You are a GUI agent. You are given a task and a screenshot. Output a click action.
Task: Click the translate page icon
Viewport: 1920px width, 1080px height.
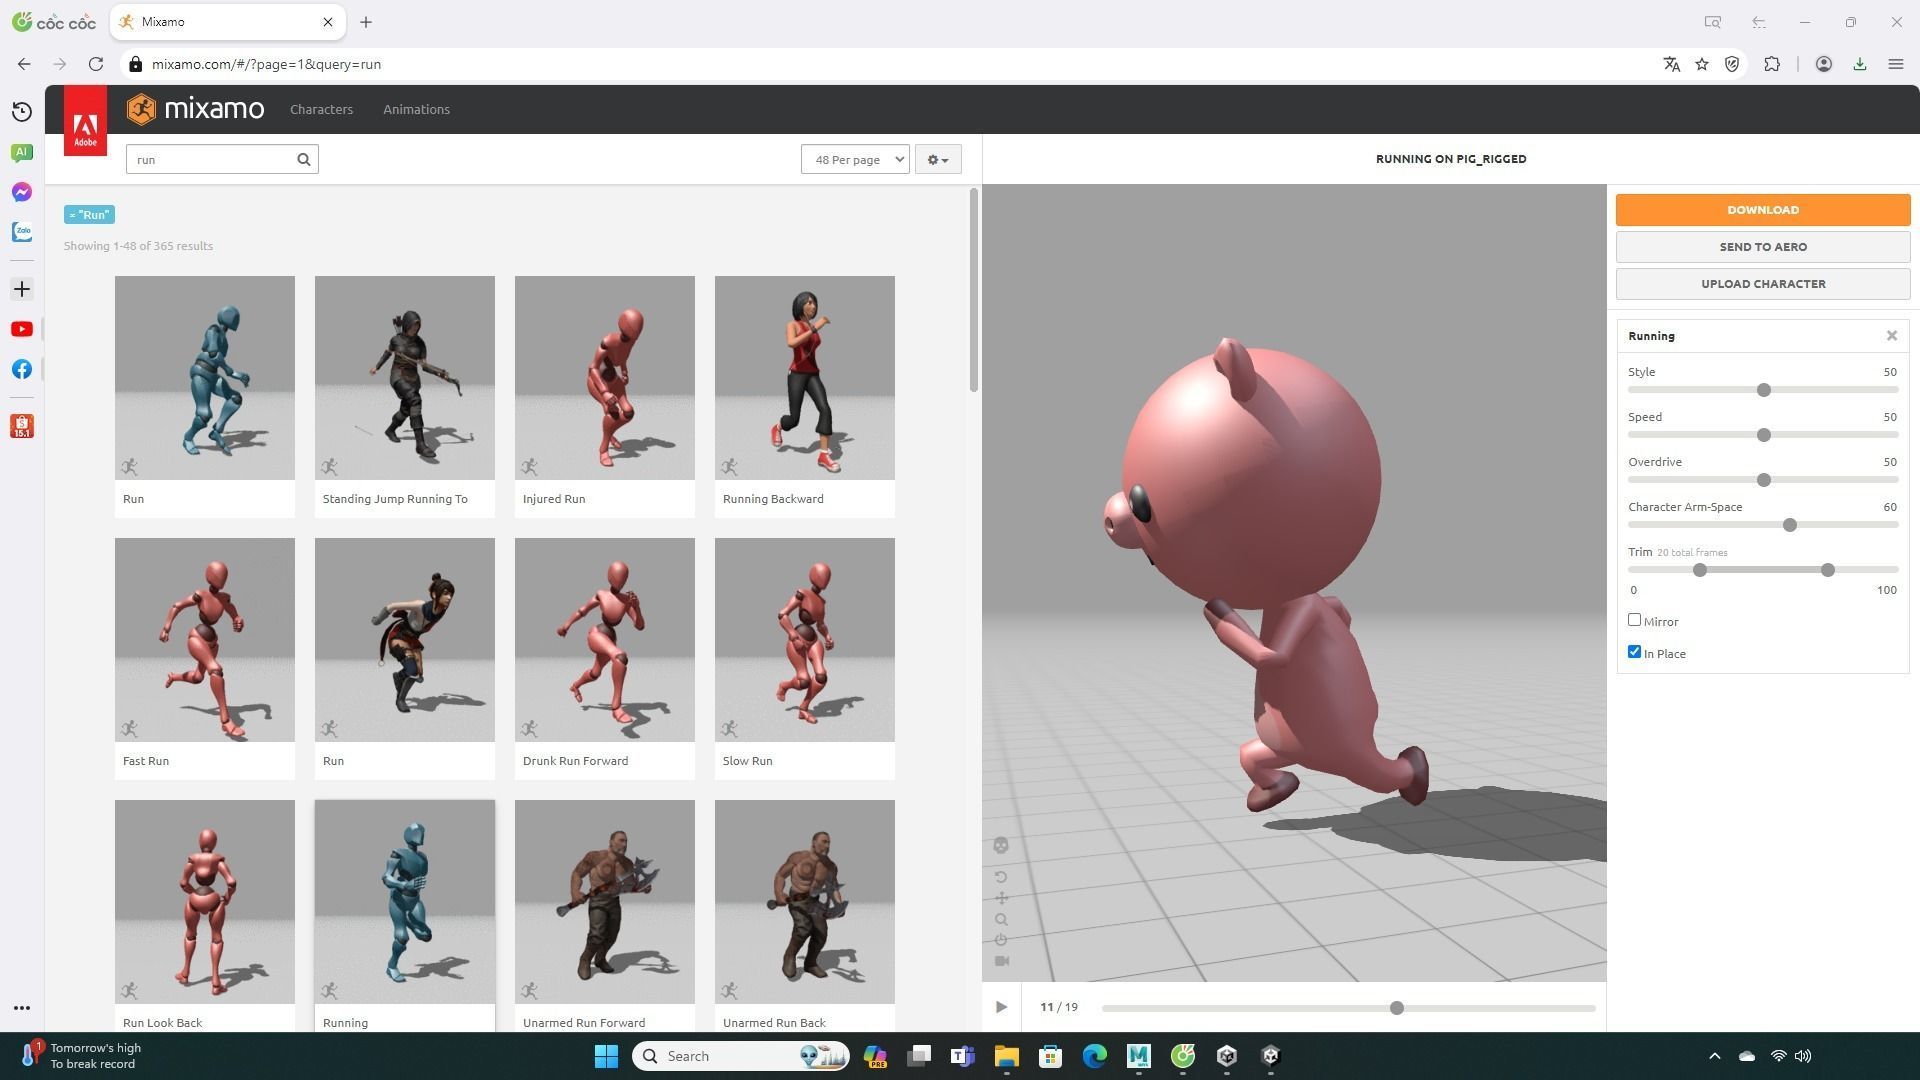[1671, 64]
